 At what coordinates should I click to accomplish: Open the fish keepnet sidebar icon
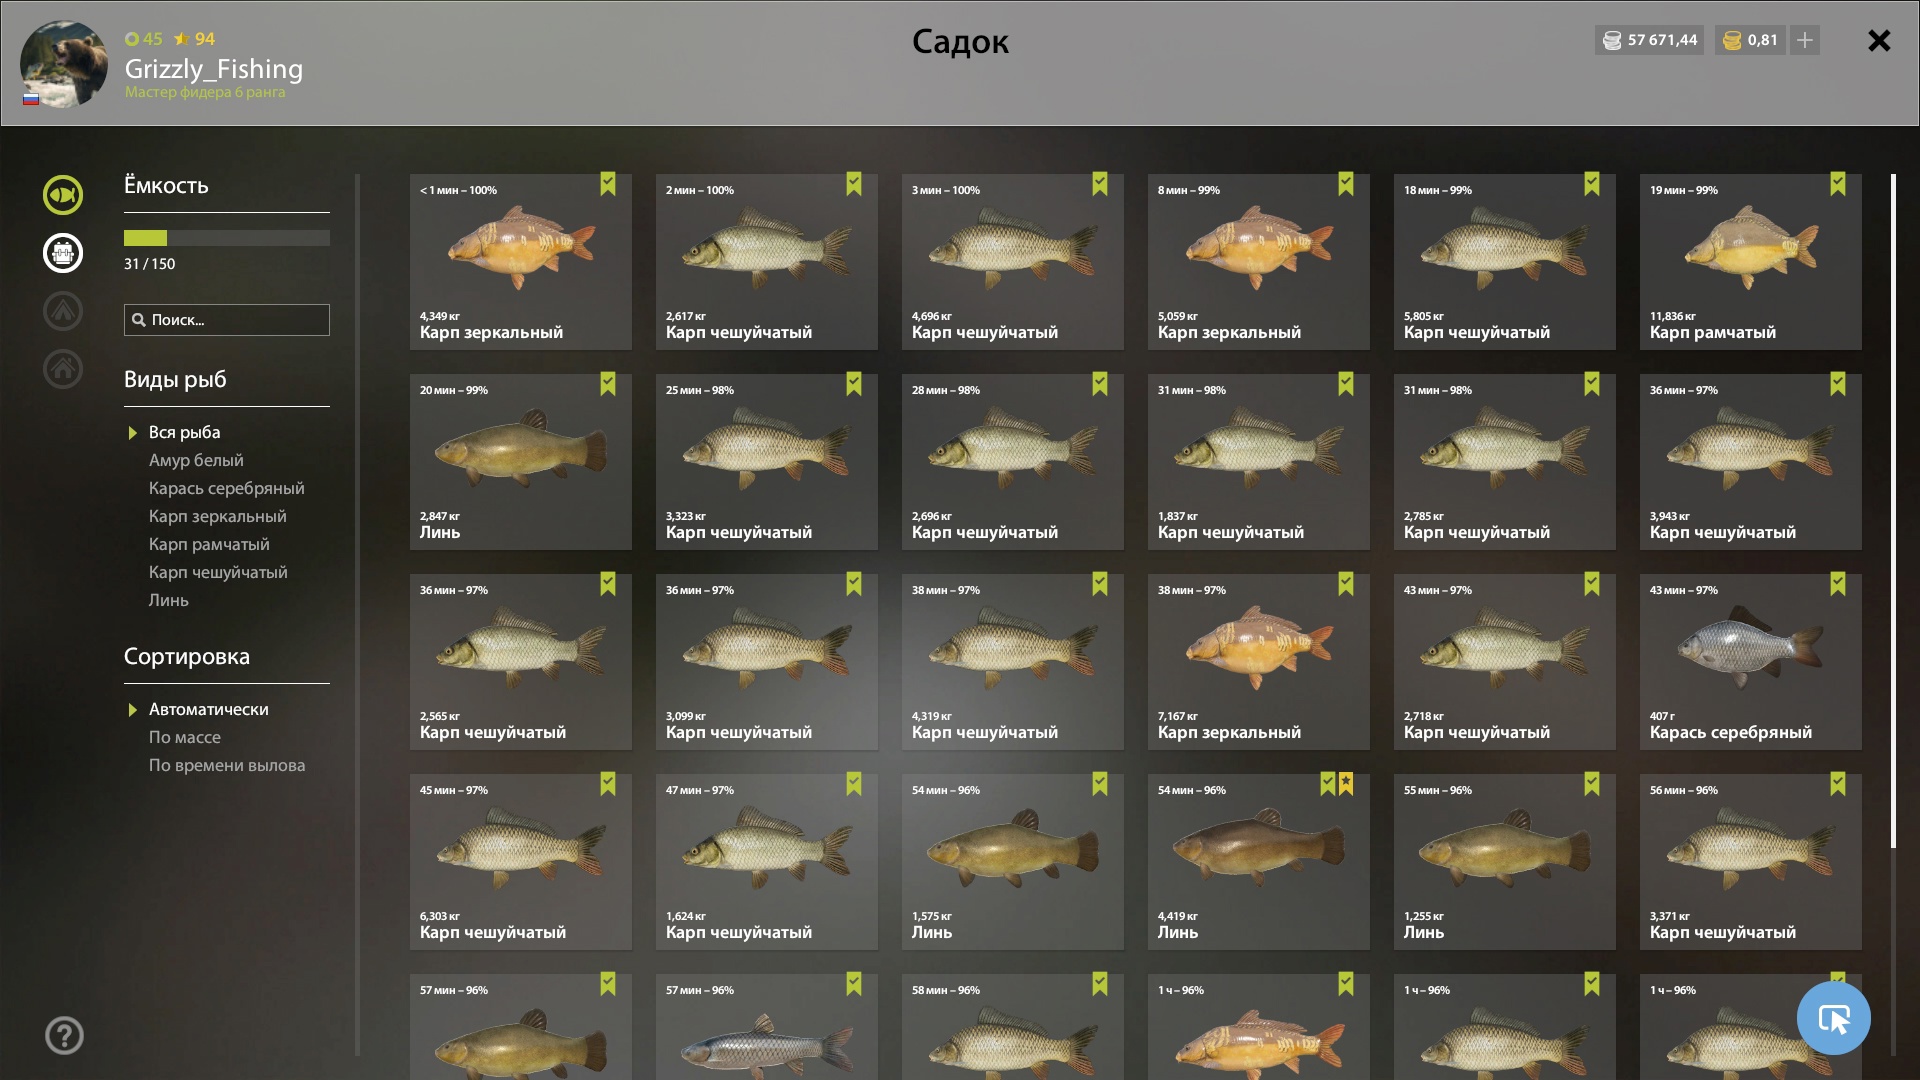(63, 195)
